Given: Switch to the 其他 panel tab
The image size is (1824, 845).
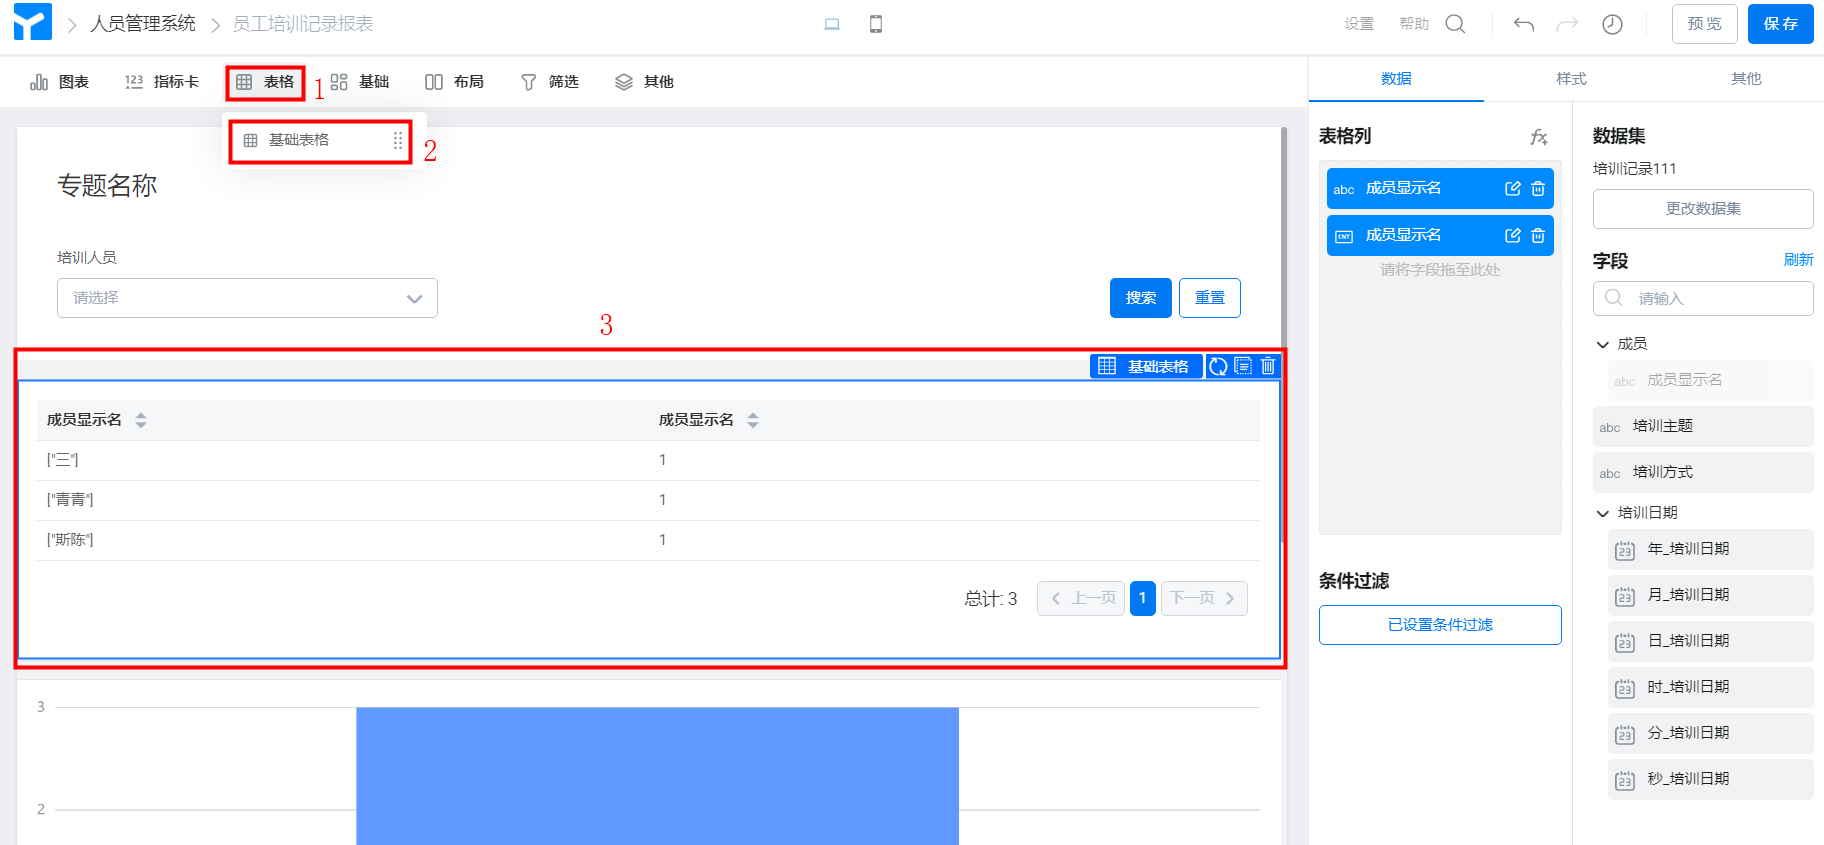Looking at the screenshot, I should tap(1746, 79).
